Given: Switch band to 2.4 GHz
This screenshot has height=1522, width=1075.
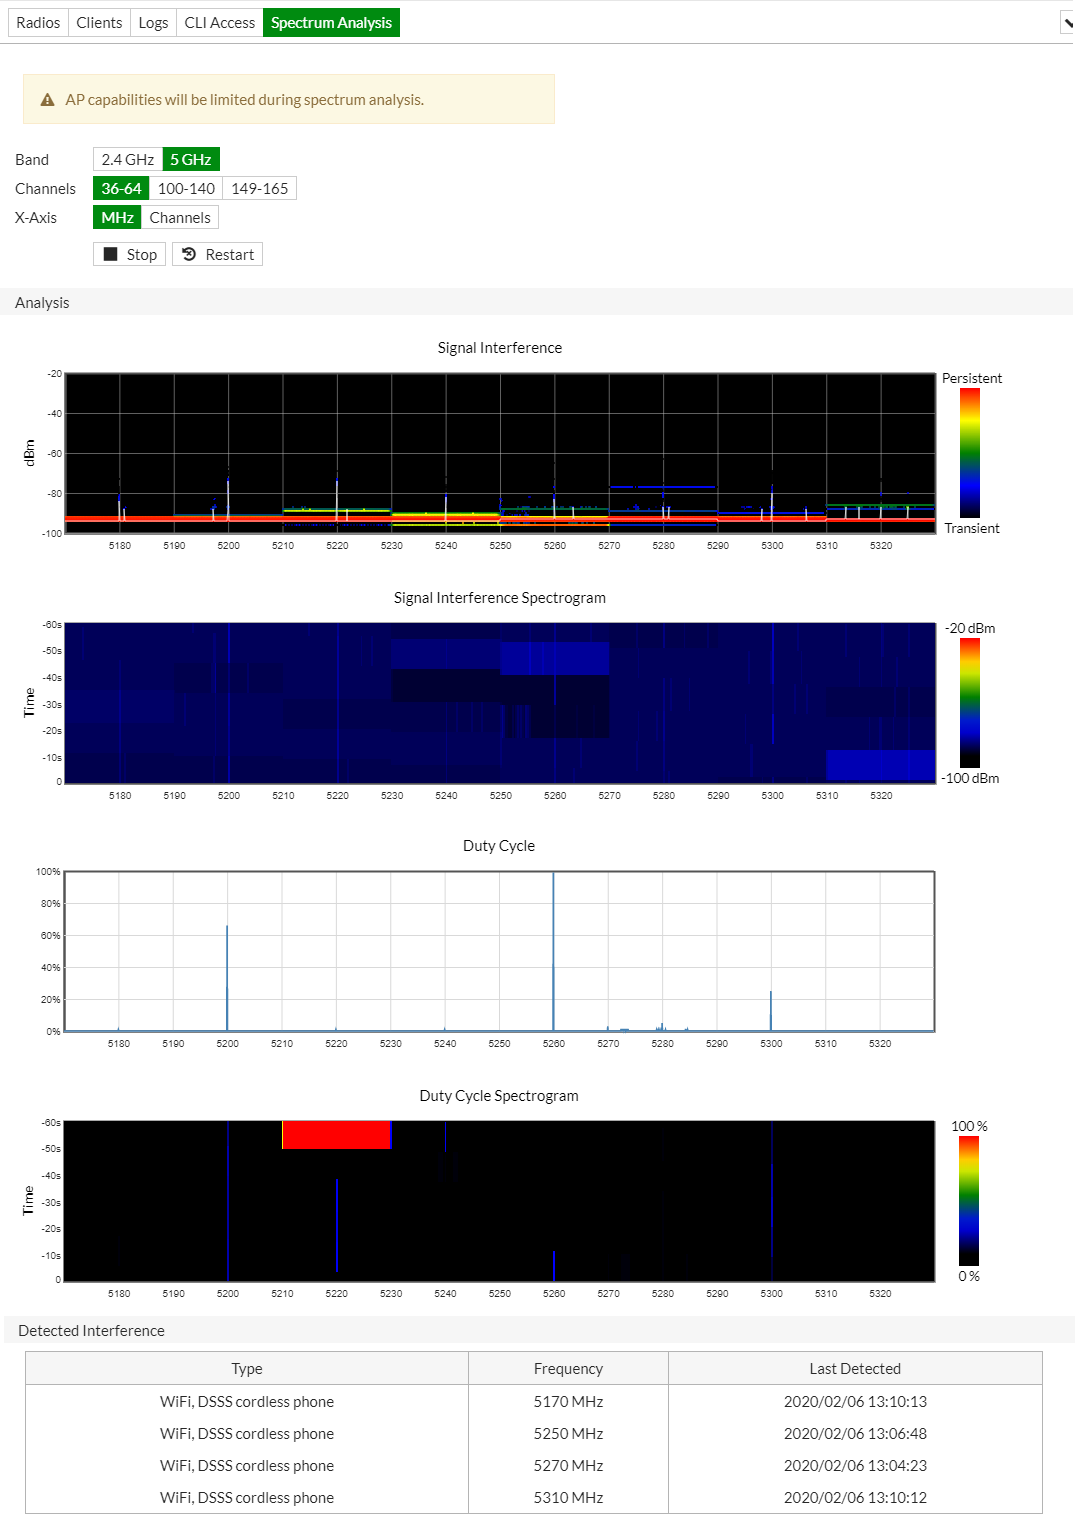Looking at the screenshot, I should [126, 158].
